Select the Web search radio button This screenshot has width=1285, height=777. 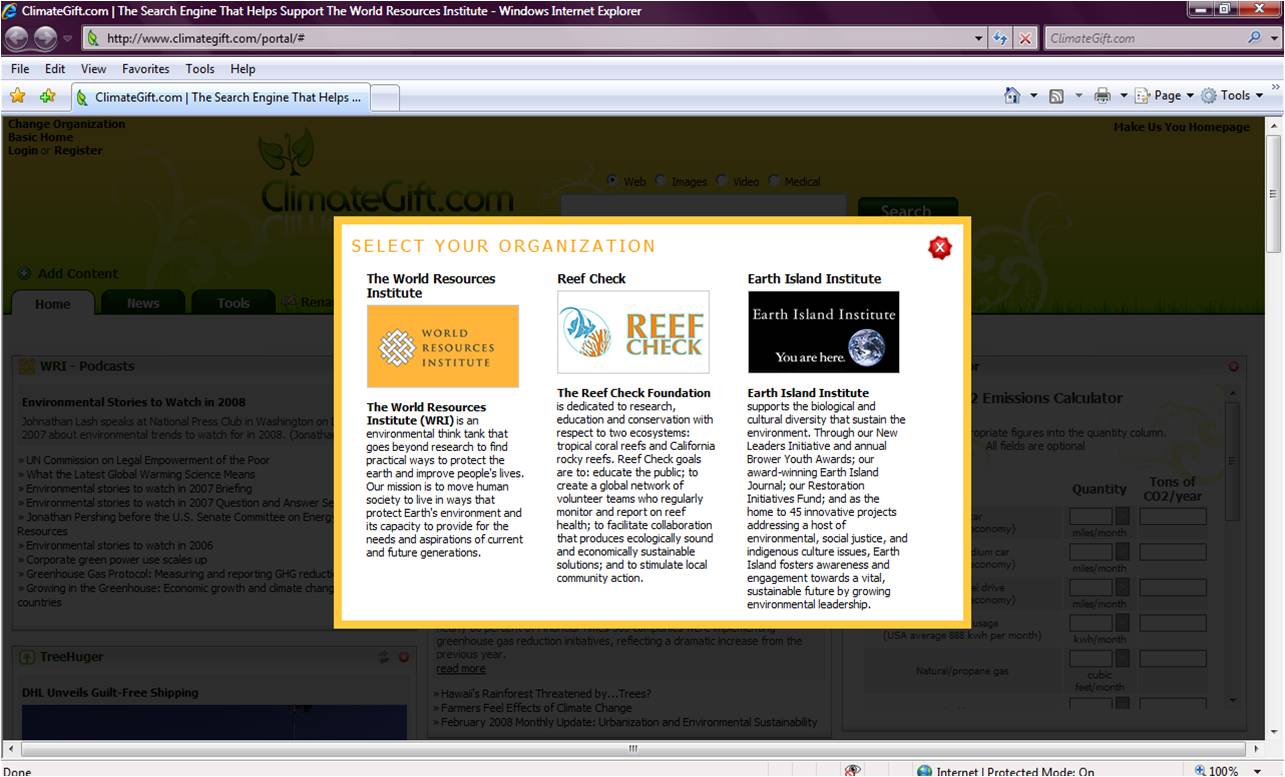coord(613,181)
